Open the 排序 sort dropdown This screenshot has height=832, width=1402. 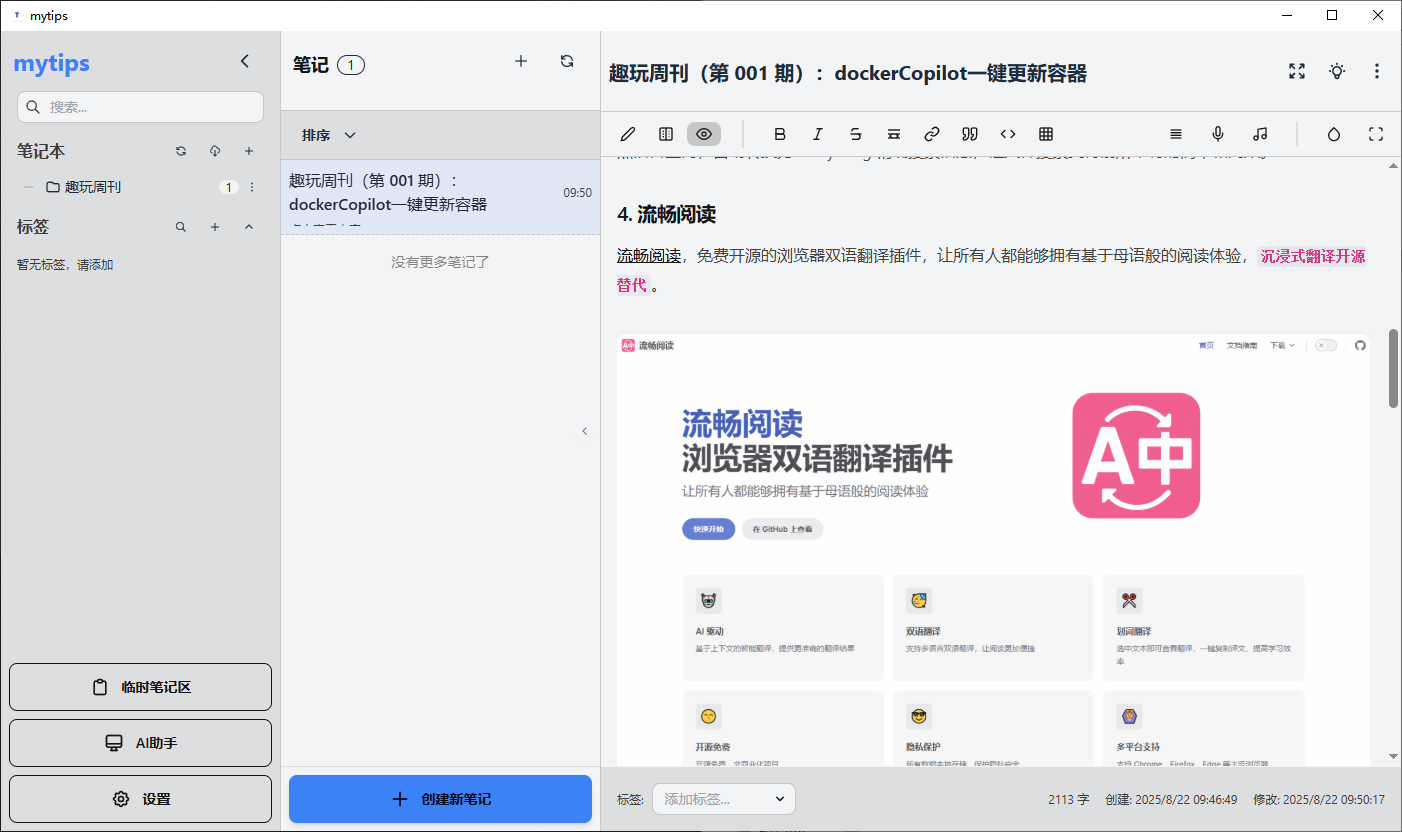tap(329, 135)
